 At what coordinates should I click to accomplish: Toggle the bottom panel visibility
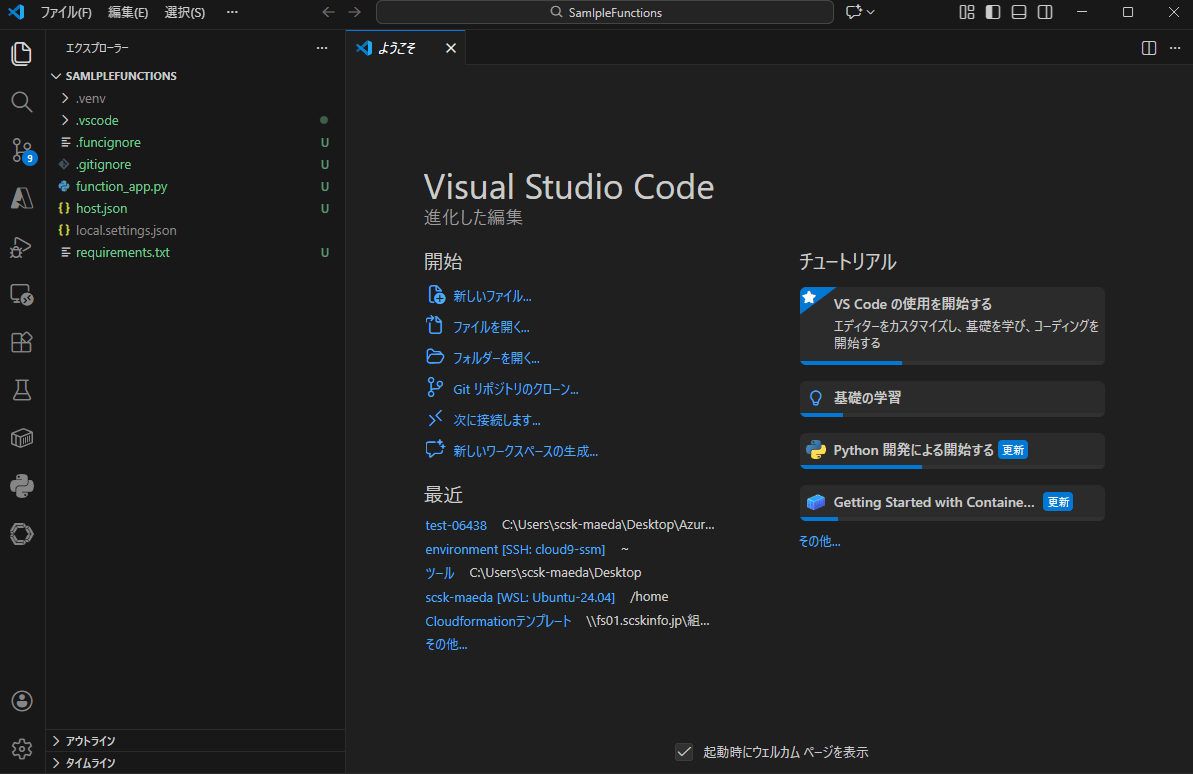point(1019,13)
